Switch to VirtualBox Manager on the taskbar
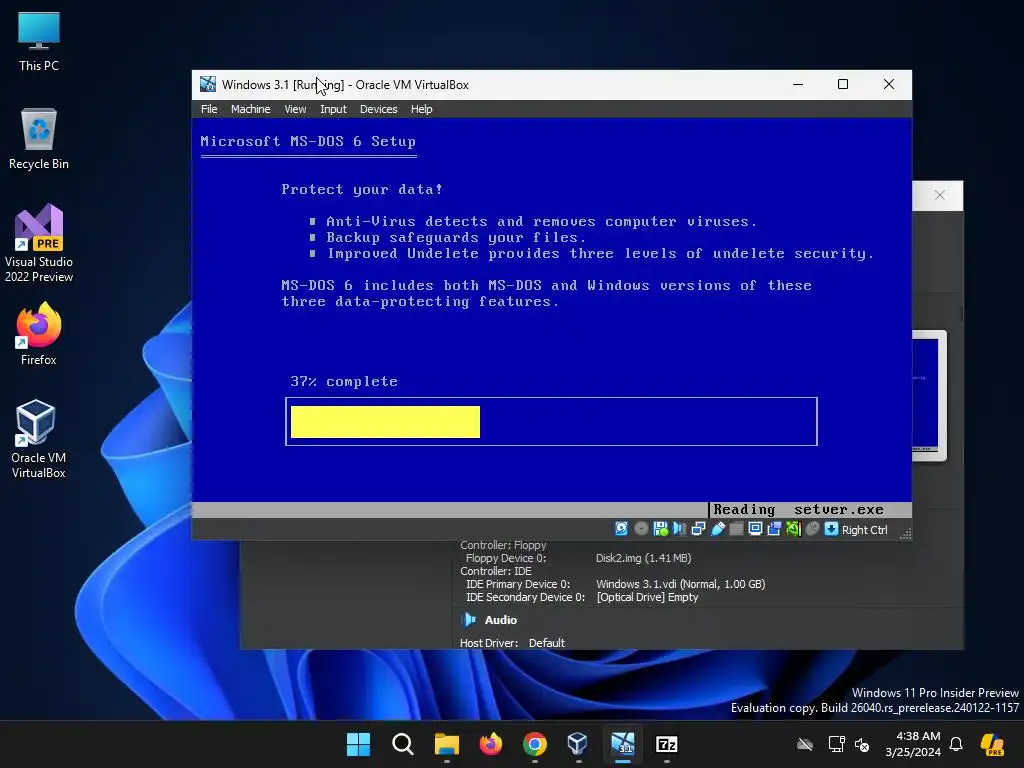The image size is (1024, 768). 579,744
